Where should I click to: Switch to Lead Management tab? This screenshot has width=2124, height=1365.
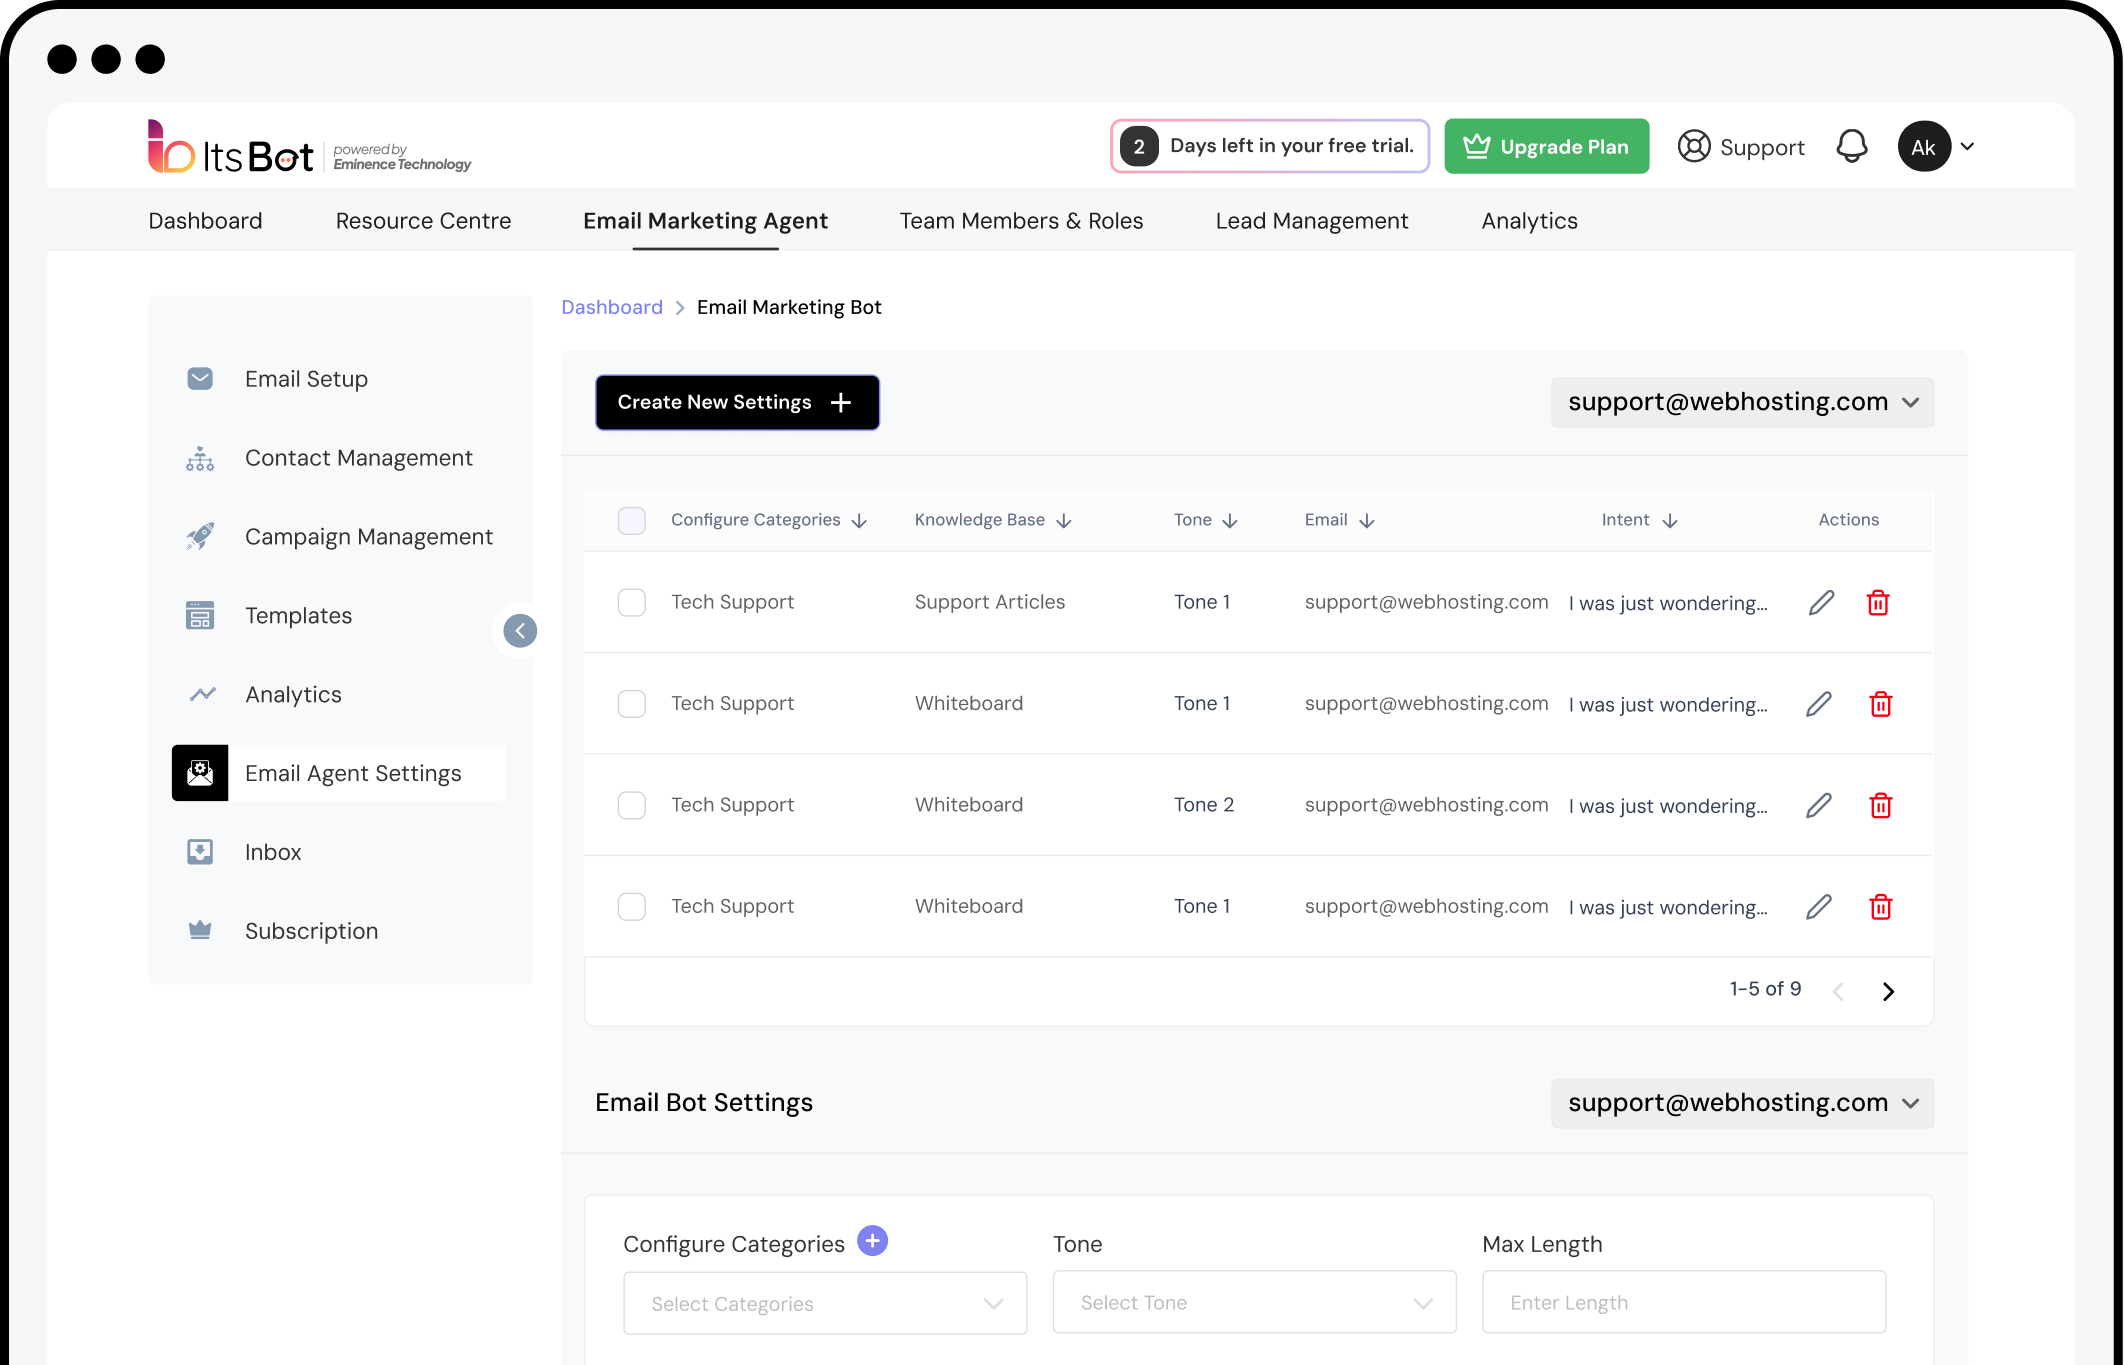[1311, 221]
